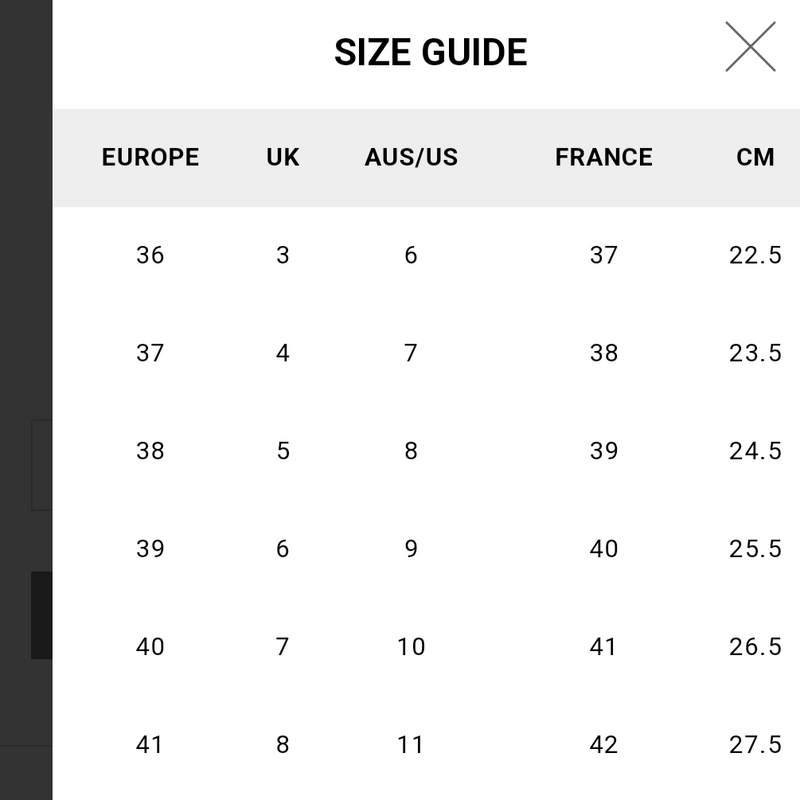Click the 25.5 CM value
Screen dimensions: 800x800
point(755,549)
